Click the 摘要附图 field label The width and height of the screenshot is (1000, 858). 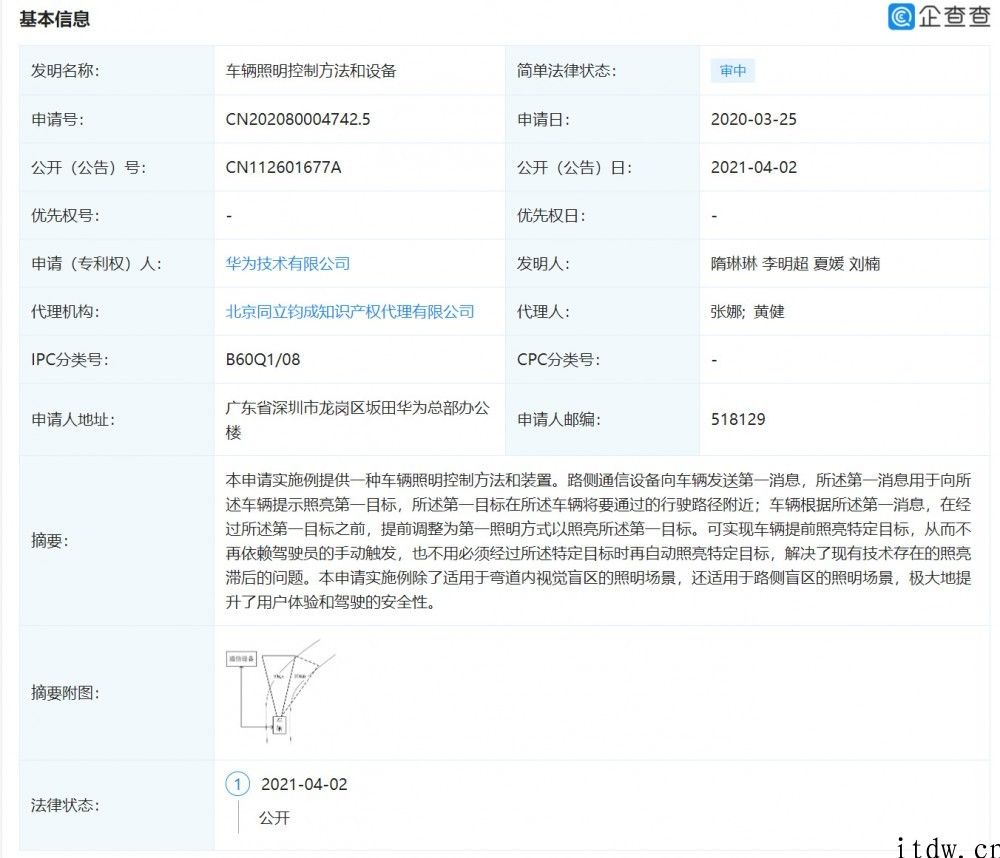coord(65,693)
